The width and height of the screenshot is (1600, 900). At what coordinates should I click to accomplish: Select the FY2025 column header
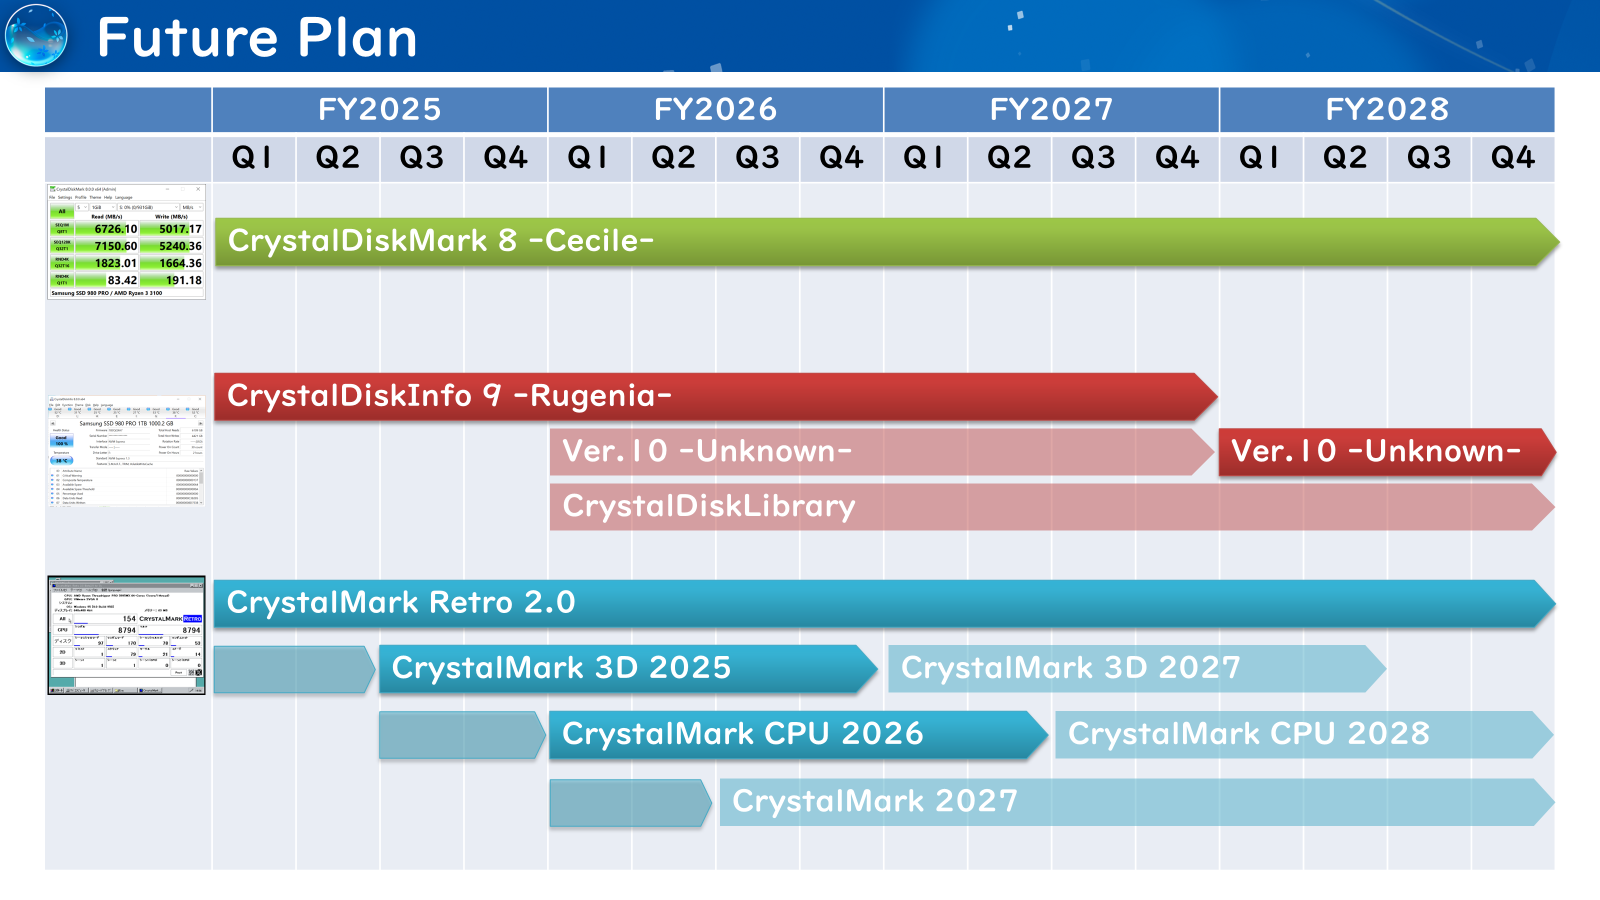tap(379, 109)
